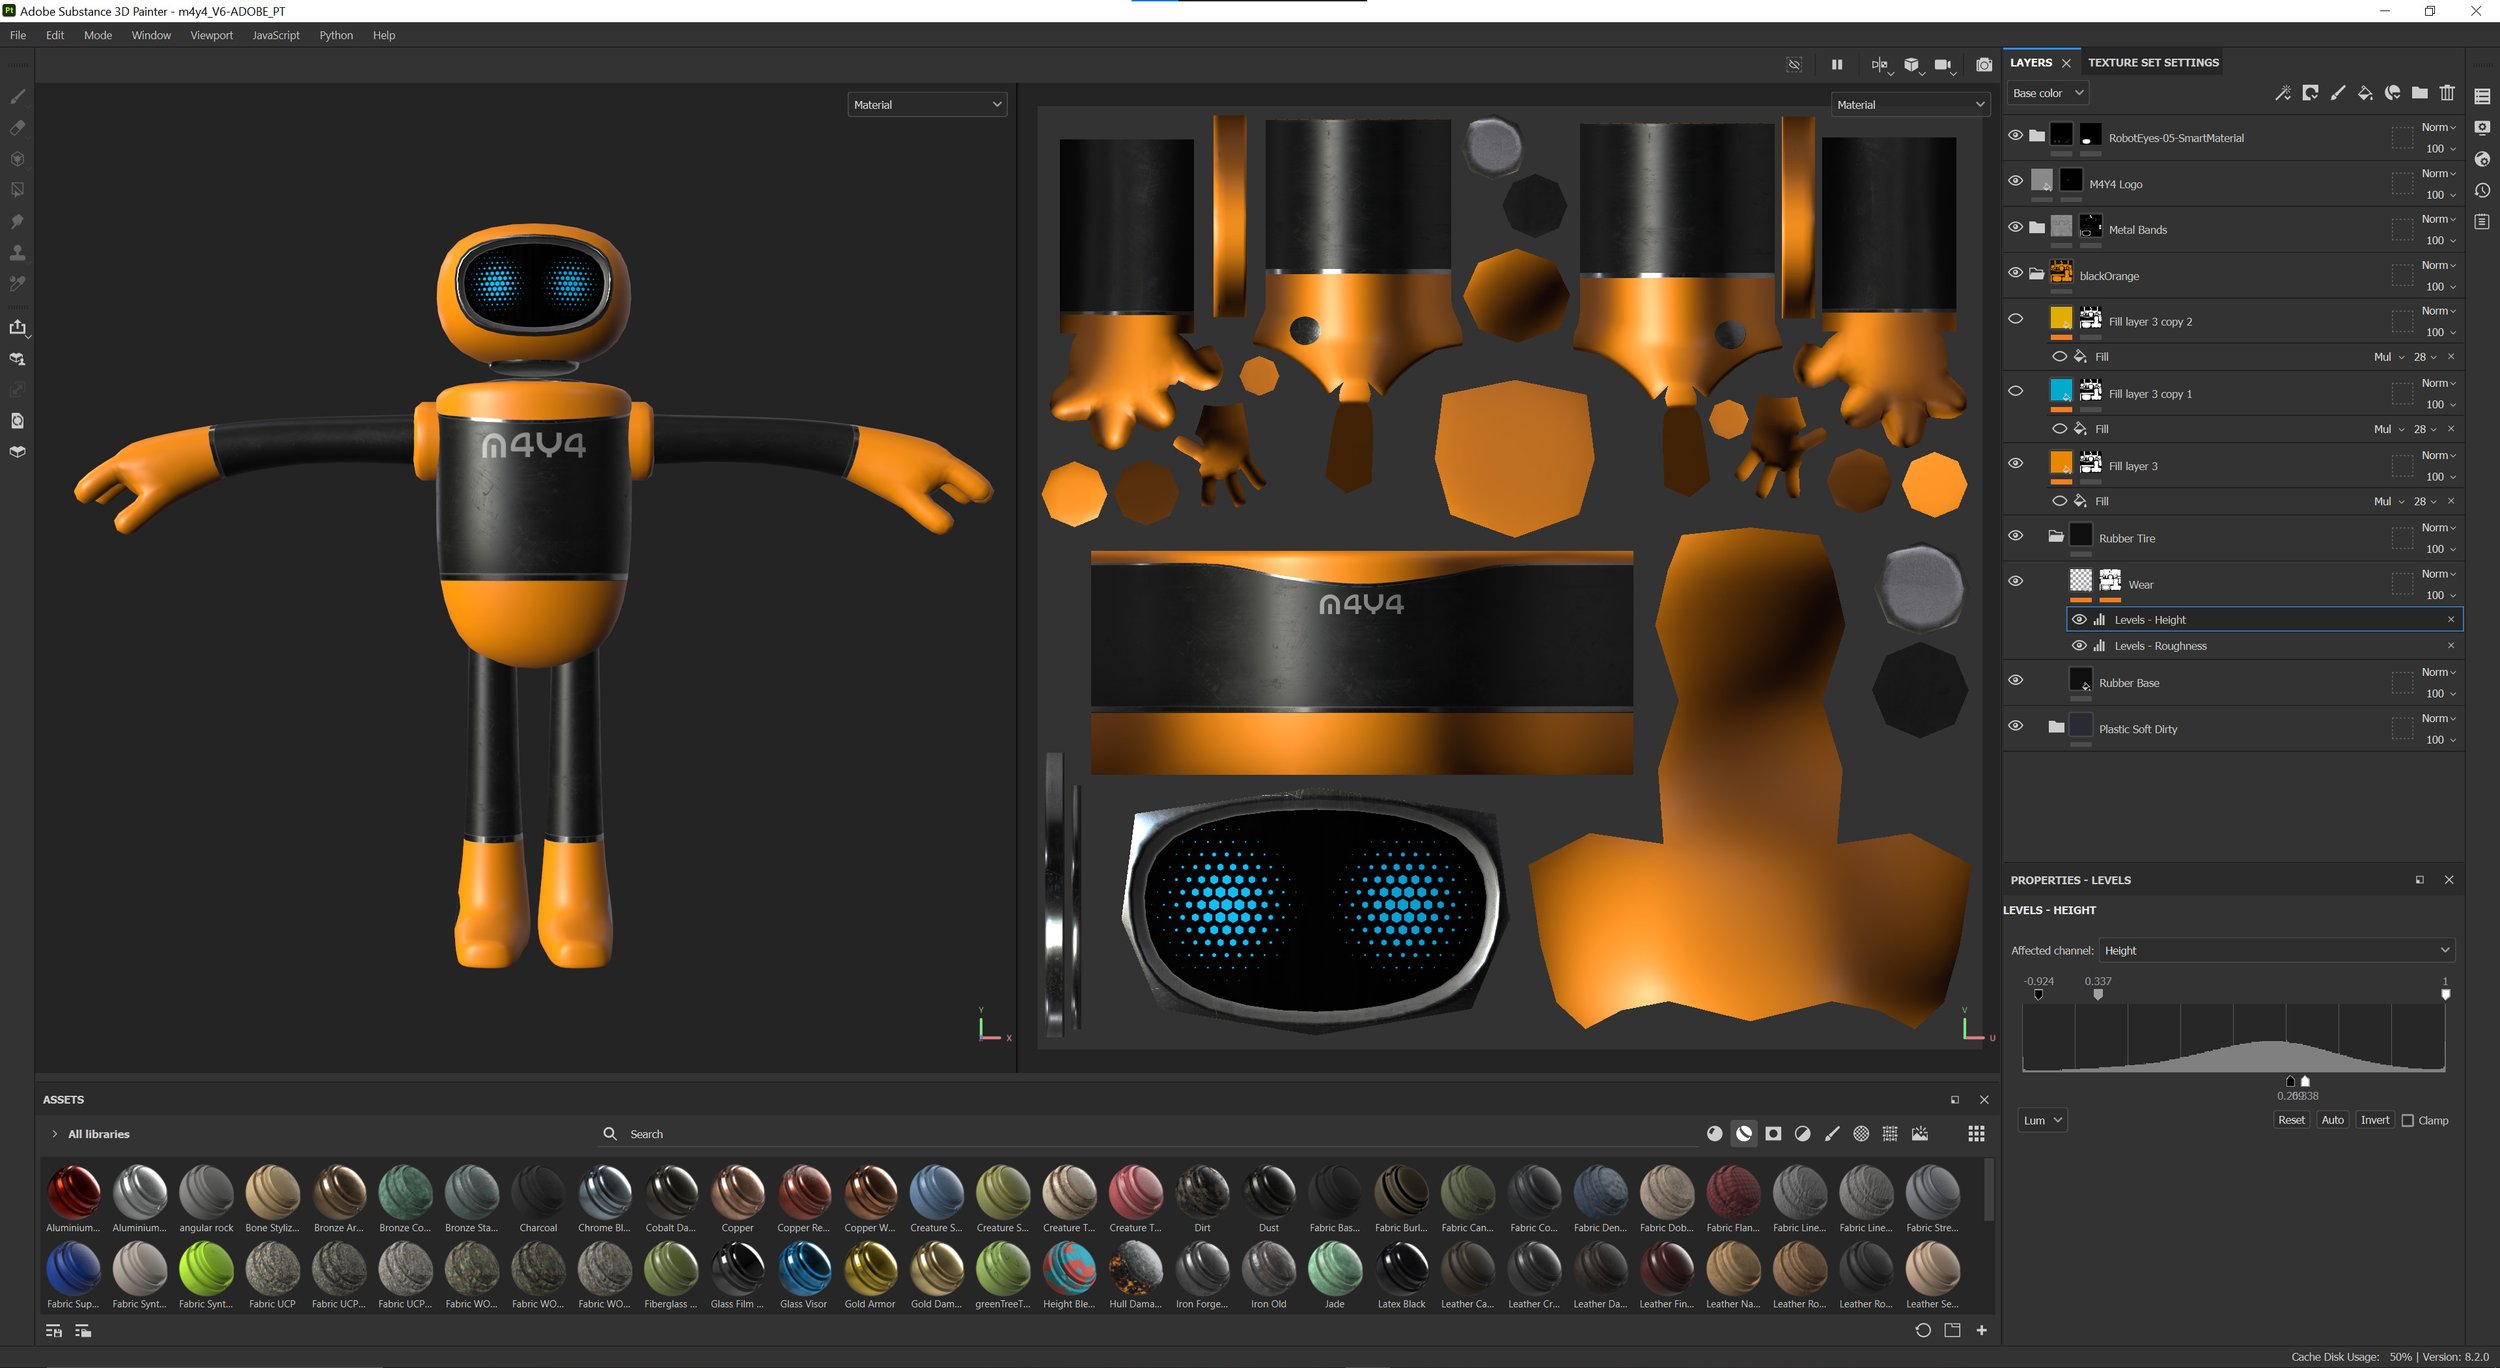Click the Auto levels button
This screenshot has height=1368, width=2500.
2332,1120
